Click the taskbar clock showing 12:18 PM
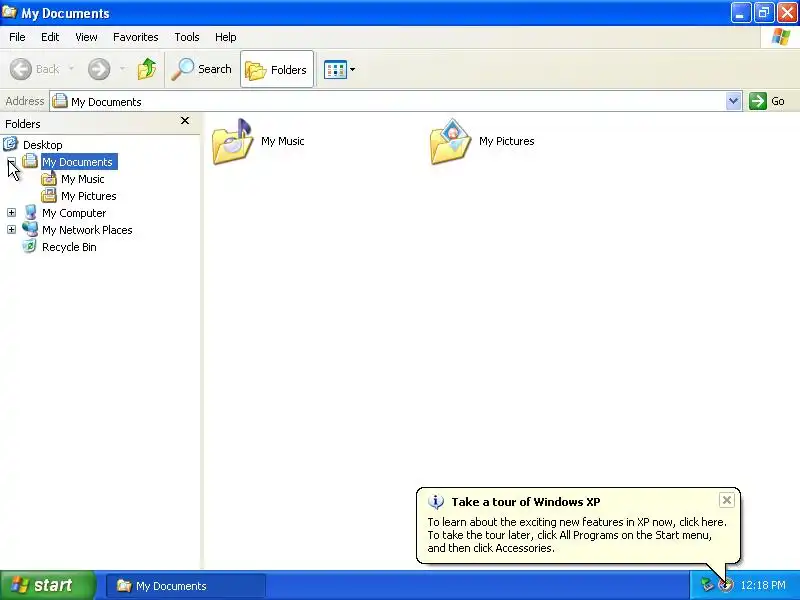Viewport: 800px width, 600px height. tap(763, 585)
